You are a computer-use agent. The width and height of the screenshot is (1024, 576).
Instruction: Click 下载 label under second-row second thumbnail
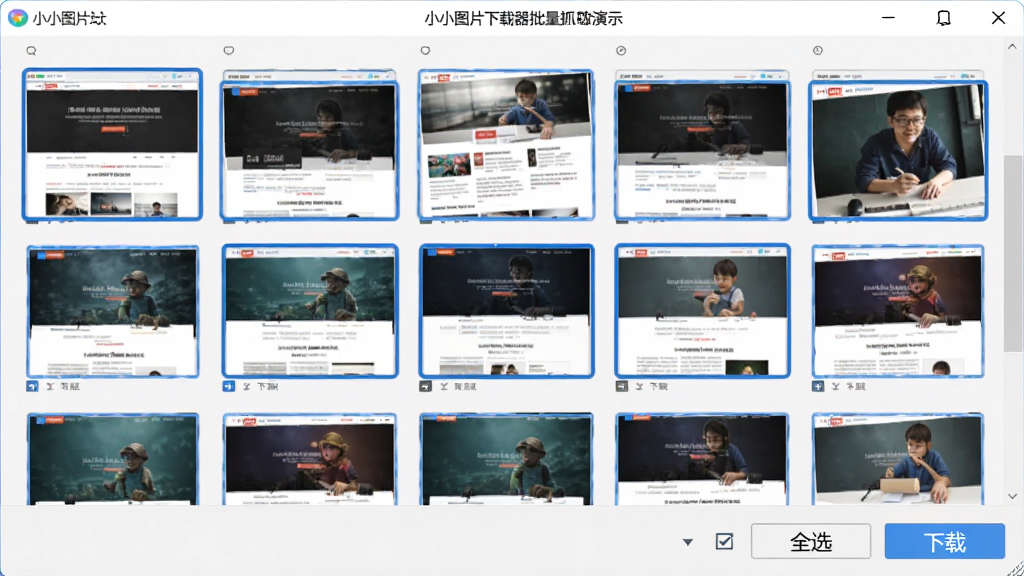tap(268, 387)
